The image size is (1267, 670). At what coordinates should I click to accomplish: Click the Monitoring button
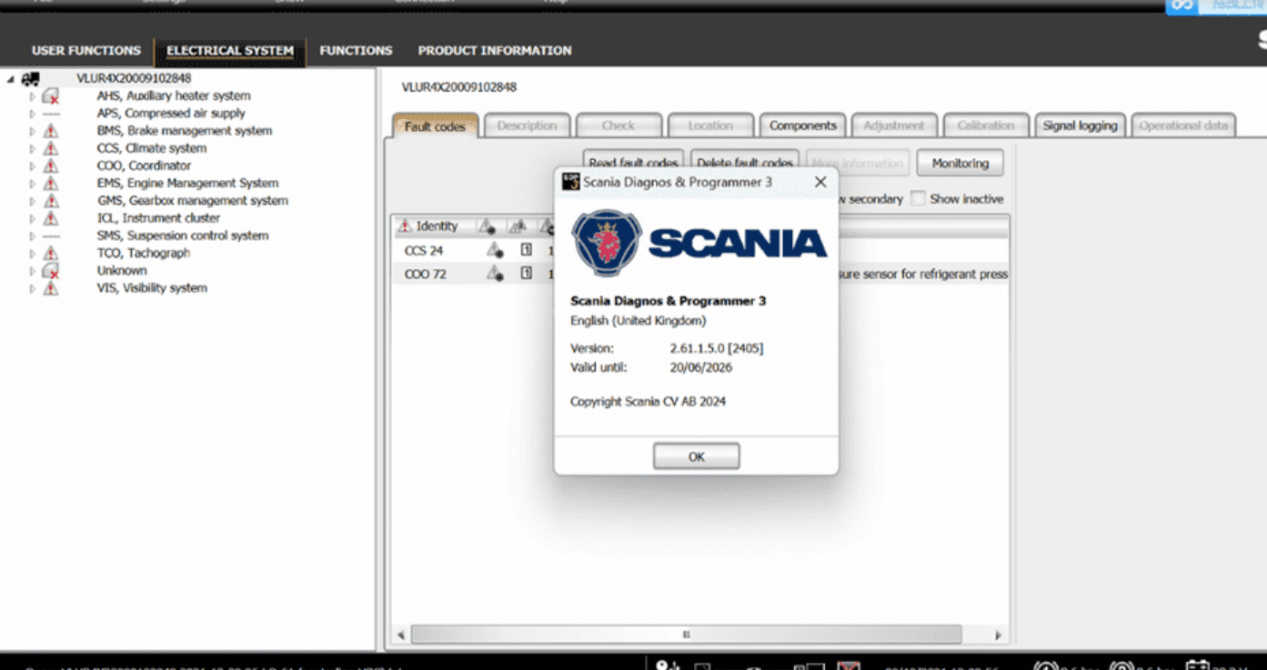tap(959, 162)
